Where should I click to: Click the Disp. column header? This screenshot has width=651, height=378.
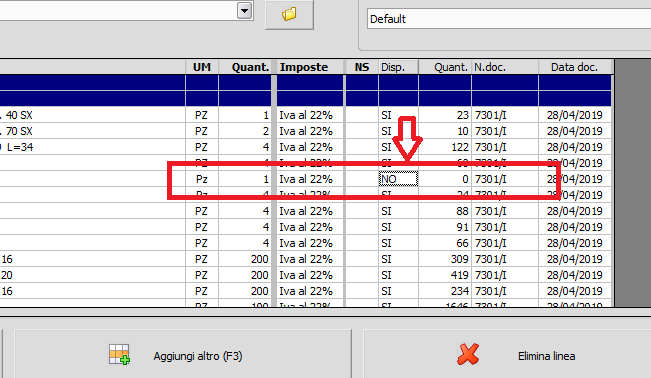pyautogui.click(x=398, y=67)
